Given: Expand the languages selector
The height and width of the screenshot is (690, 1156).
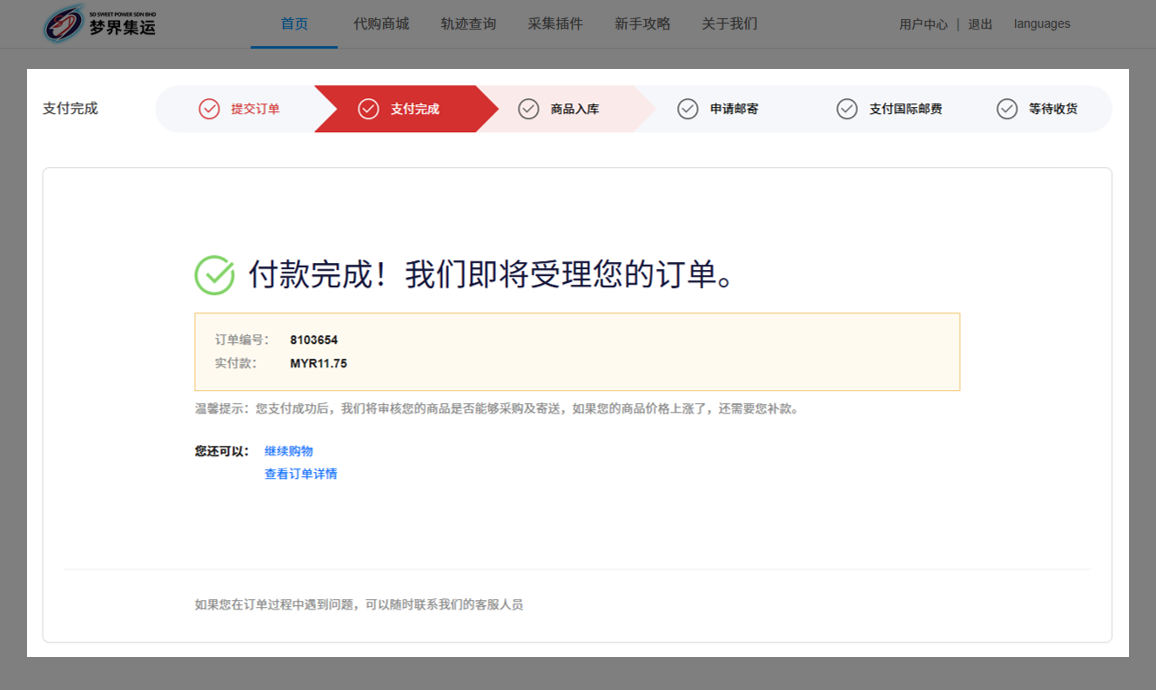Looking at the screenshot, I should click(x=1041, y=24).
